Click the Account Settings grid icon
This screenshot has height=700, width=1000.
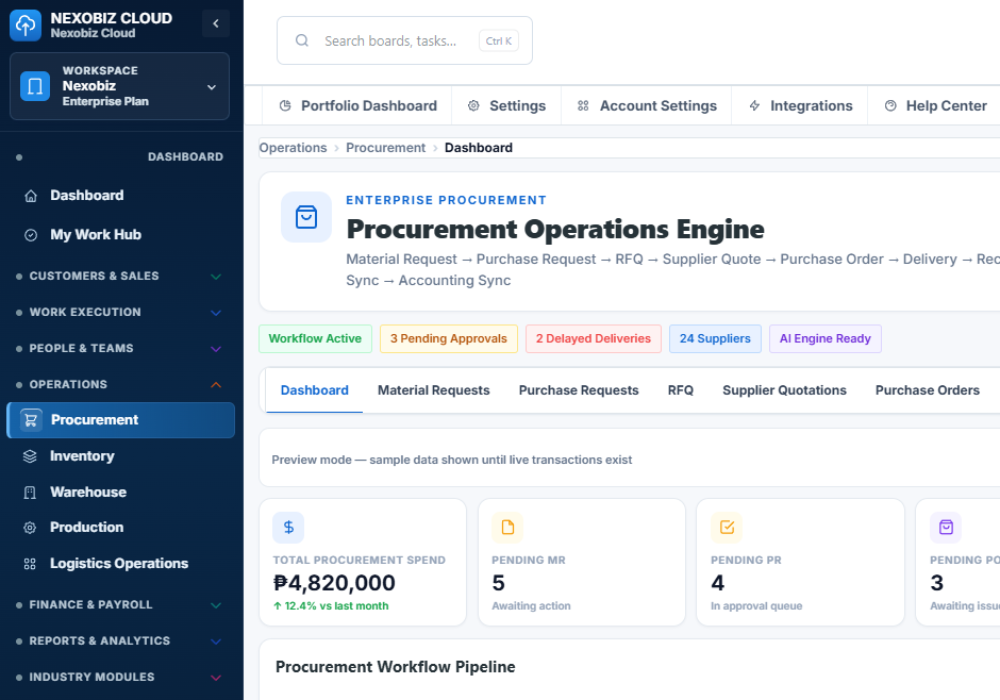tap(583, 106)
